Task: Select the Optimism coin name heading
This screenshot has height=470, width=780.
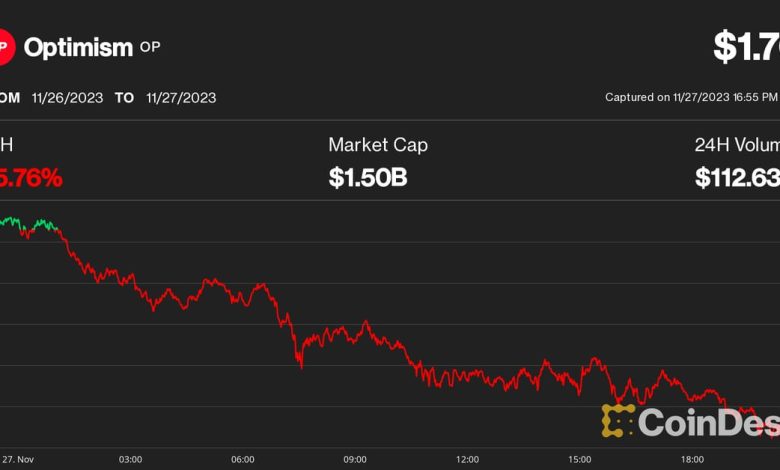Action: [x=78, y=47]
